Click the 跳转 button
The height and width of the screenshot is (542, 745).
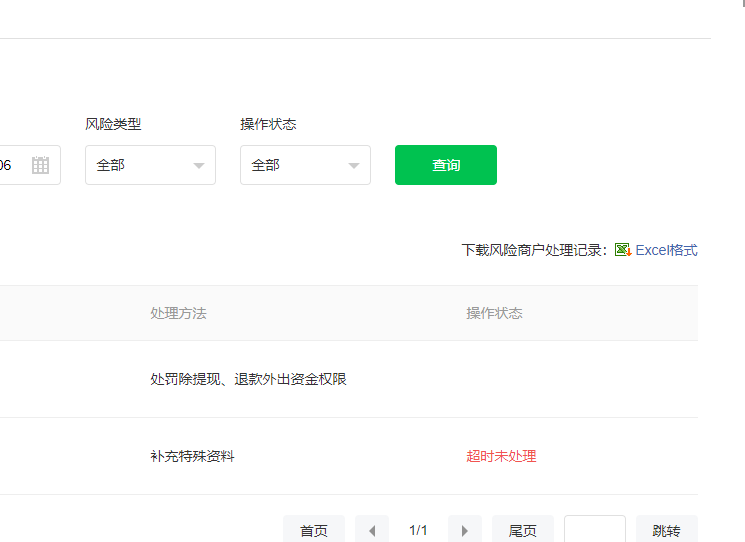667,530
